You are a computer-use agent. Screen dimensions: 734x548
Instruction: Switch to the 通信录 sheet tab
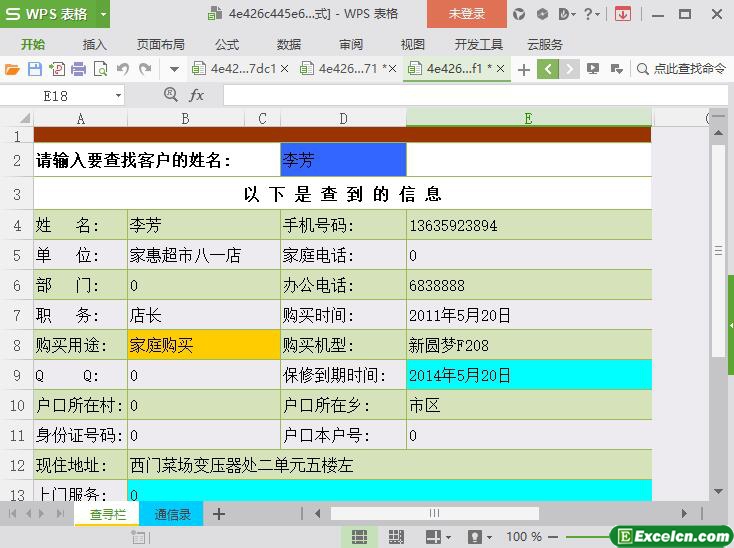tap(173, 514)
